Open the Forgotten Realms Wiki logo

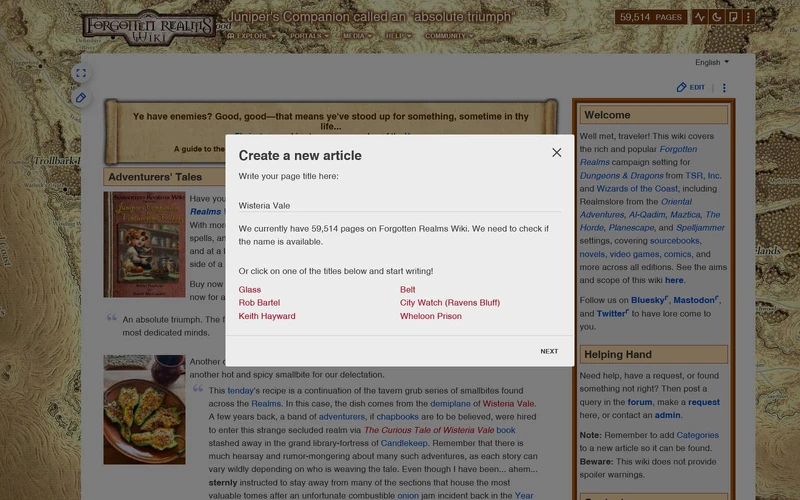pos(149,28)
